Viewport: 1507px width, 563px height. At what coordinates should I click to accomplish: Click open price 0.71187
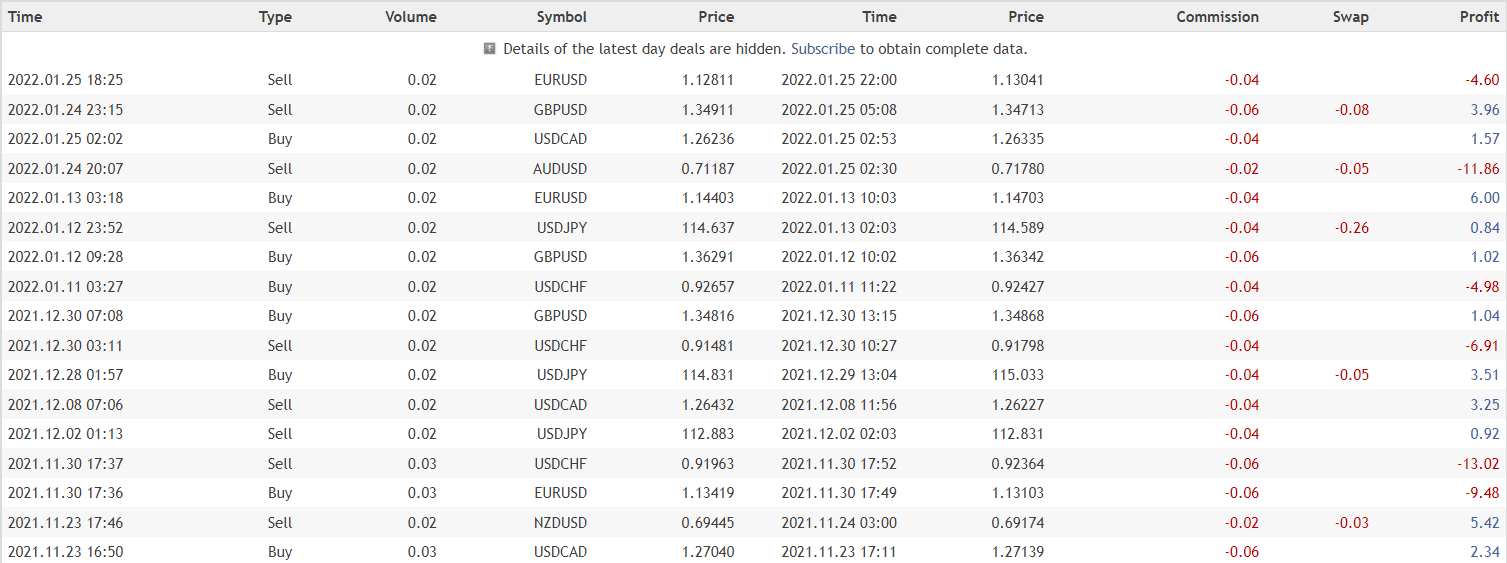coord(708,169)
